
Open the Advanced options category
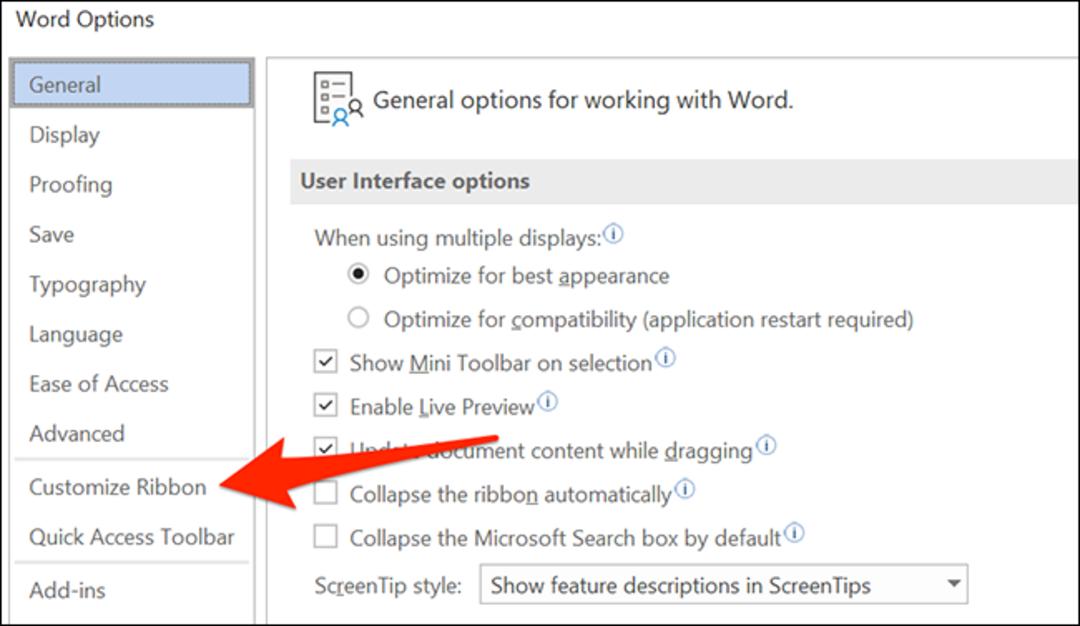[76, 433]
